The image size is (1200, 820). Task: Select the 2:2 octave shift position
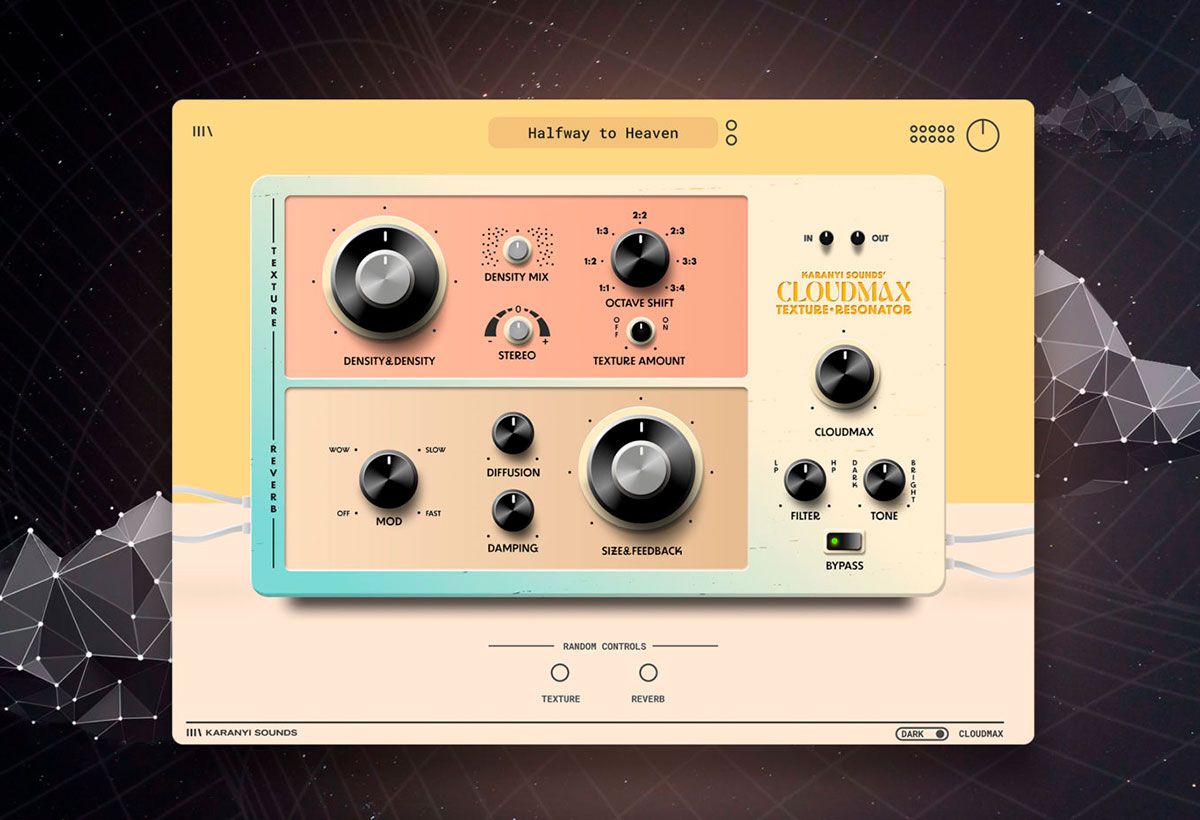point(640,215)
